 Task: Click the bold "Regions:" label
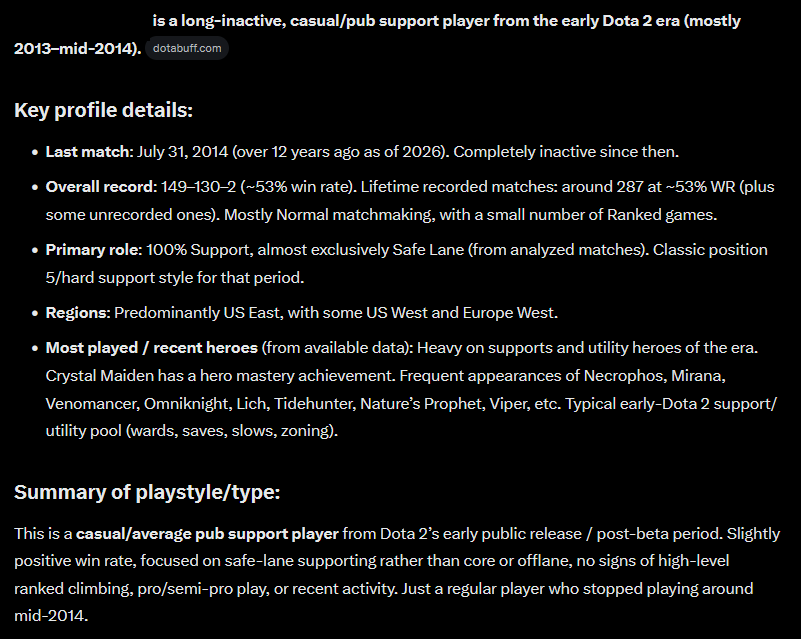pos(78,313)
